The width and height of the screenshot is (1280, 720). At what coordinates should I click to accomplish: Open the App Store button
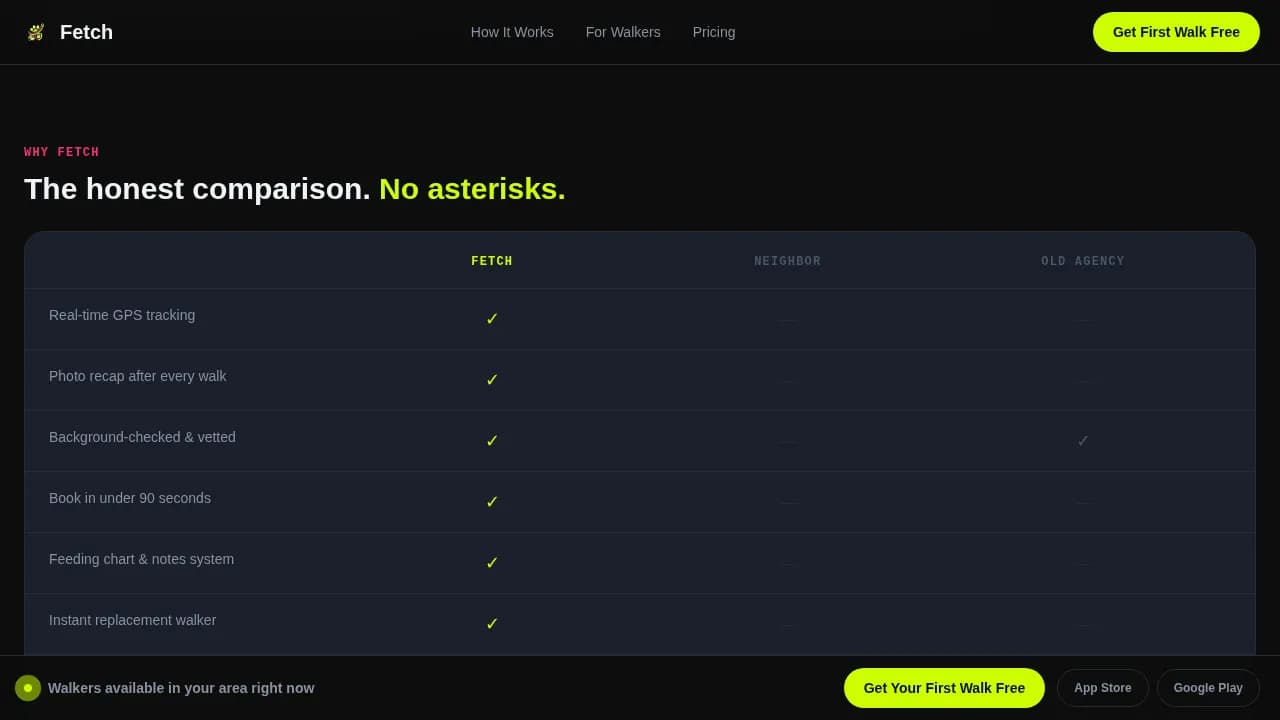point(1103,688)
